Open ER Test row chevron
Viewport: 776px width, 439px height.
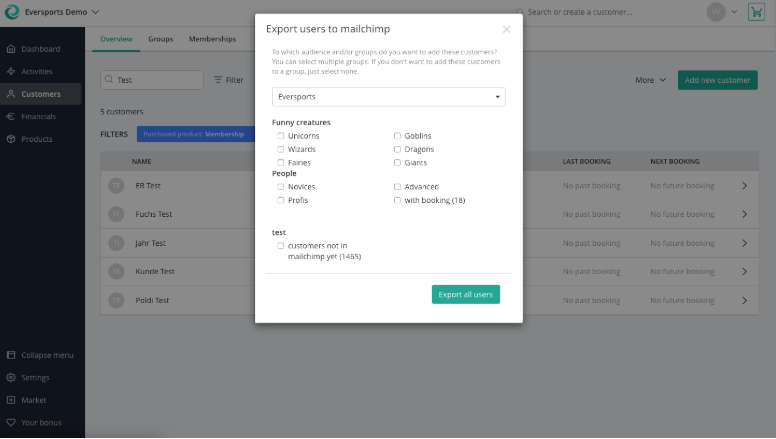tap(745, 186)
